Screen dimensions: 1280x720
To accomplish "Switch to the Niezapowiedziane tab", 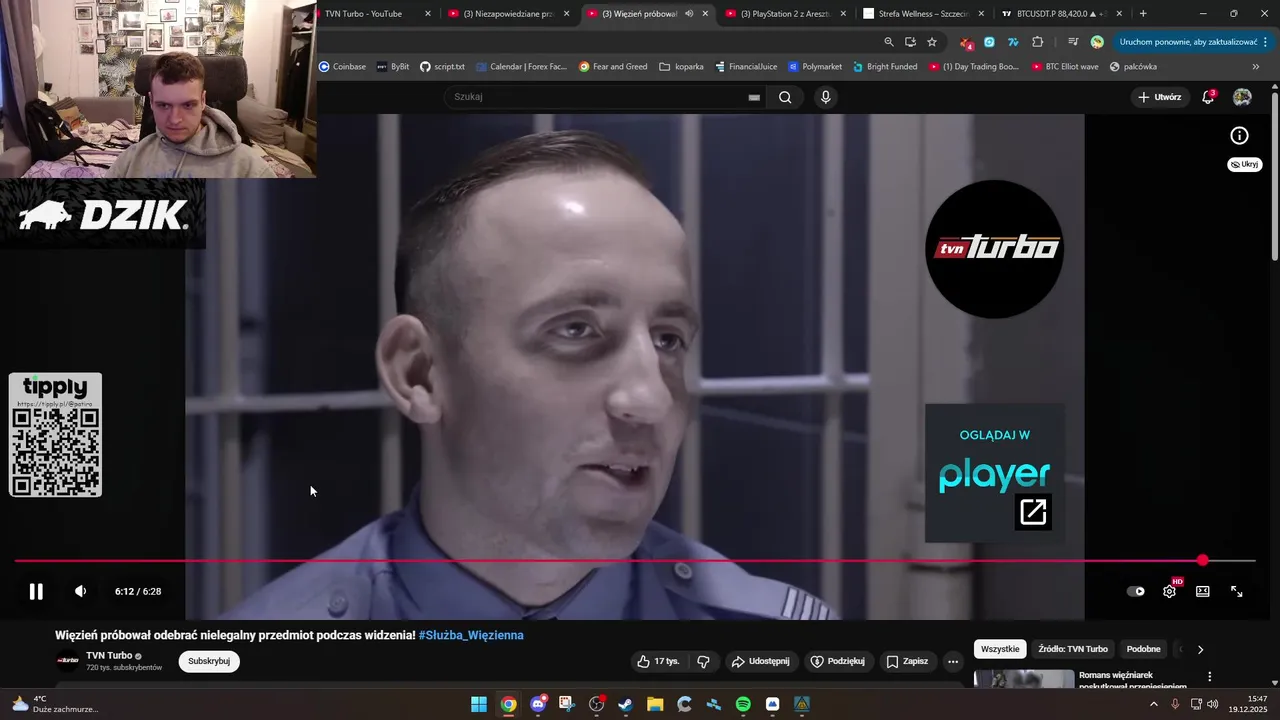I will [x=510, y=14].
